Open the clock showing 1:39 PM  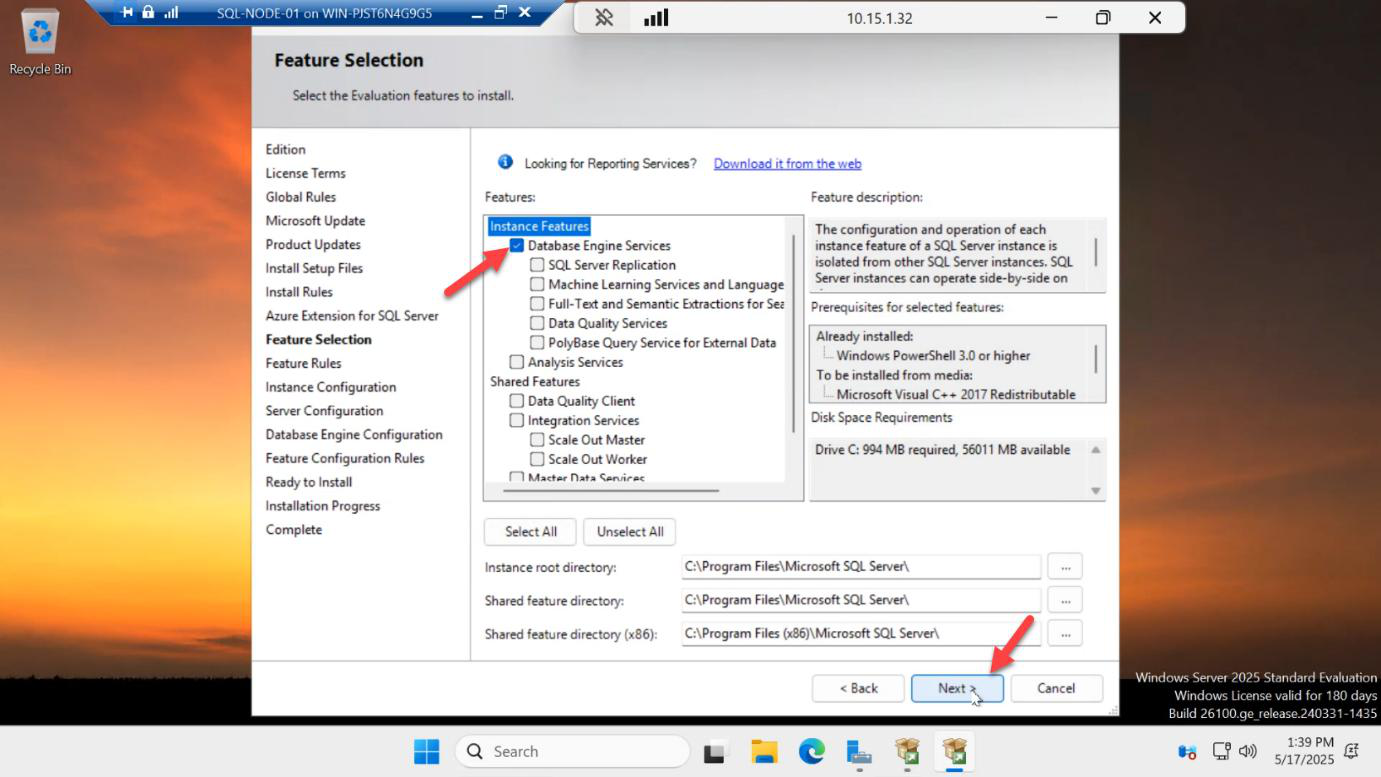(x=1304, y=751)
